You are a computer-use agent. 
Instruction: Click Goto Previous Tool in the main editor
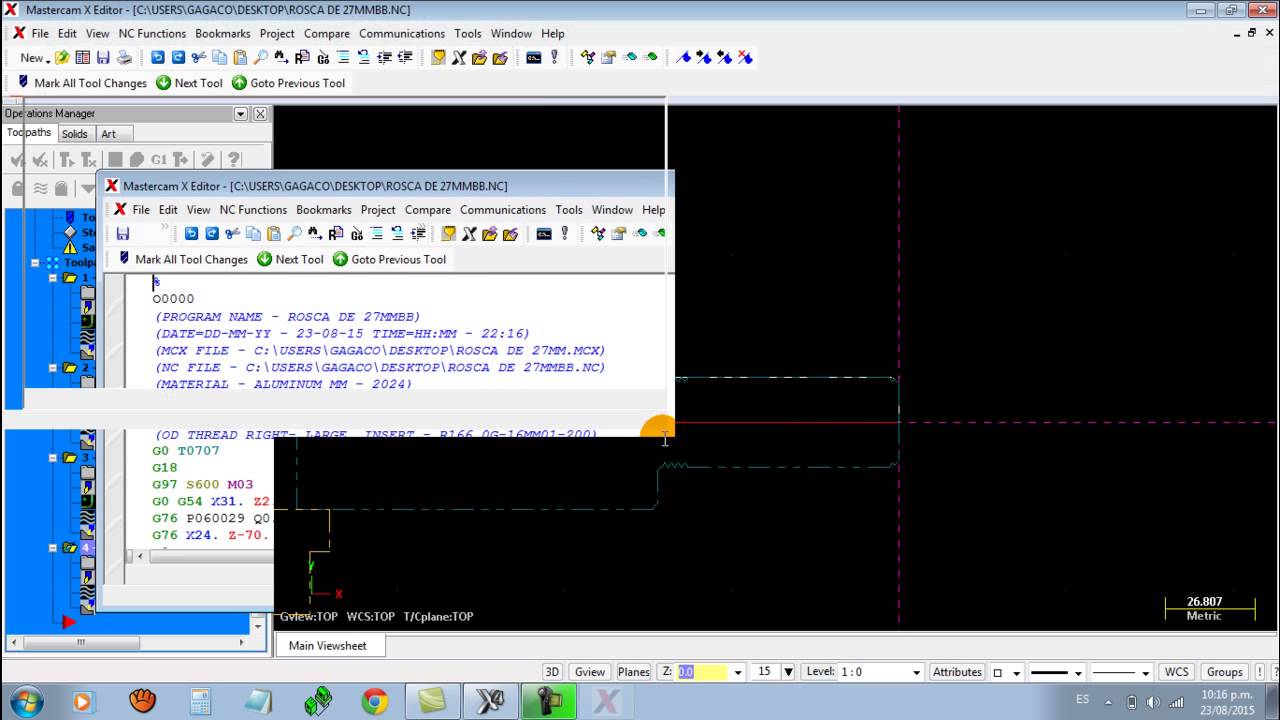click(288, 83)
